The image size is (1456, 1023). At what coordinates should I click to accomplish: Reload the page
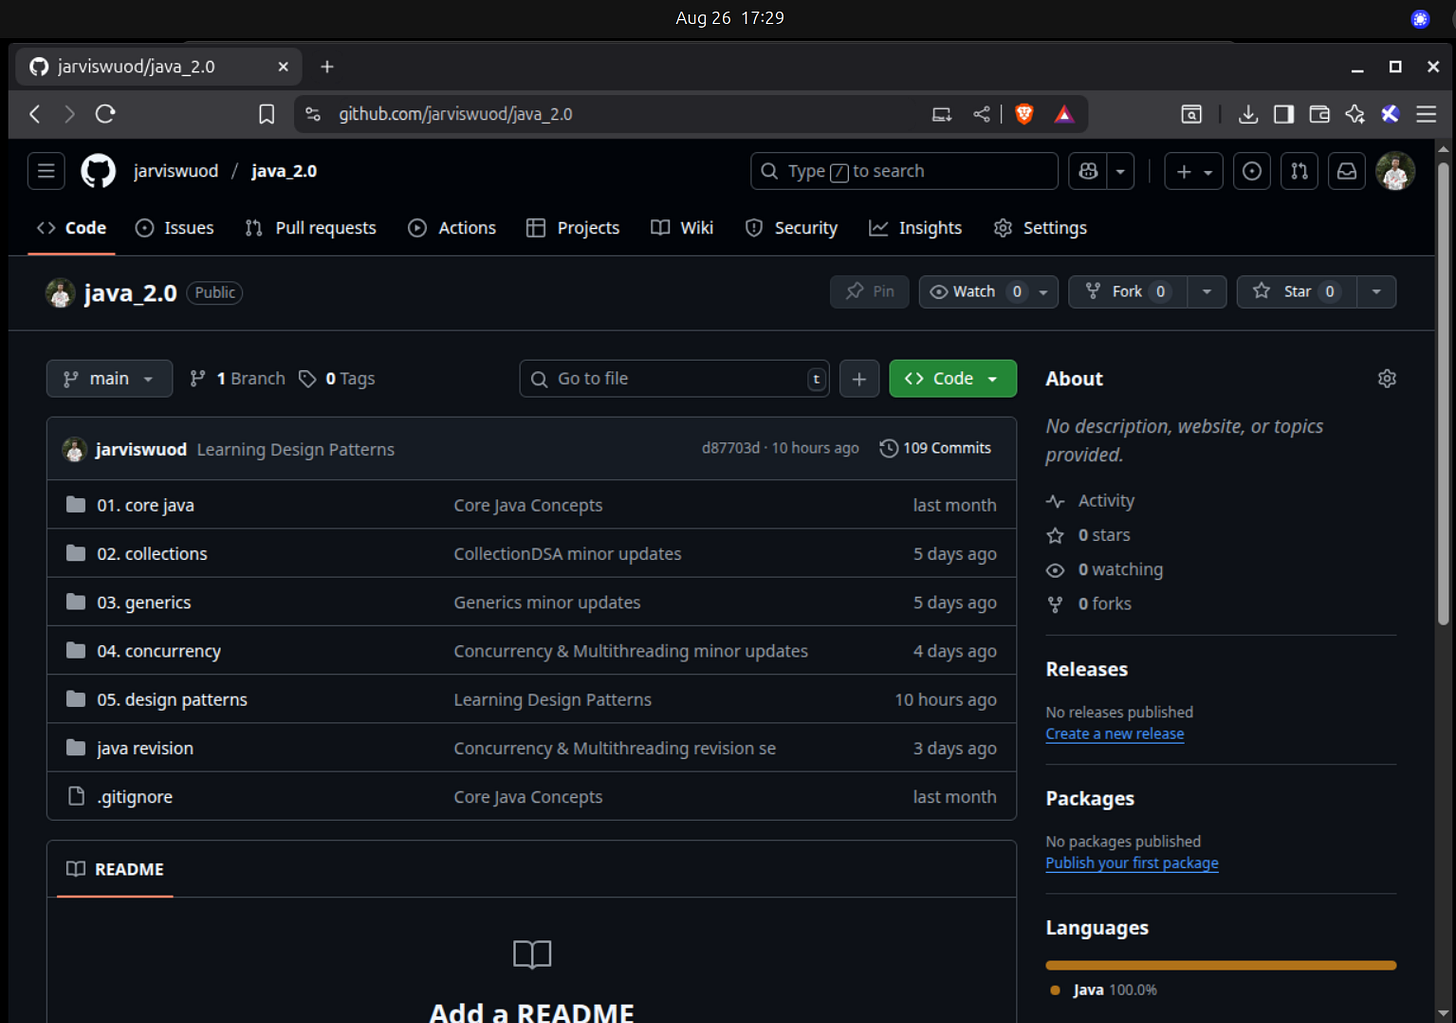tap(105, 114)
